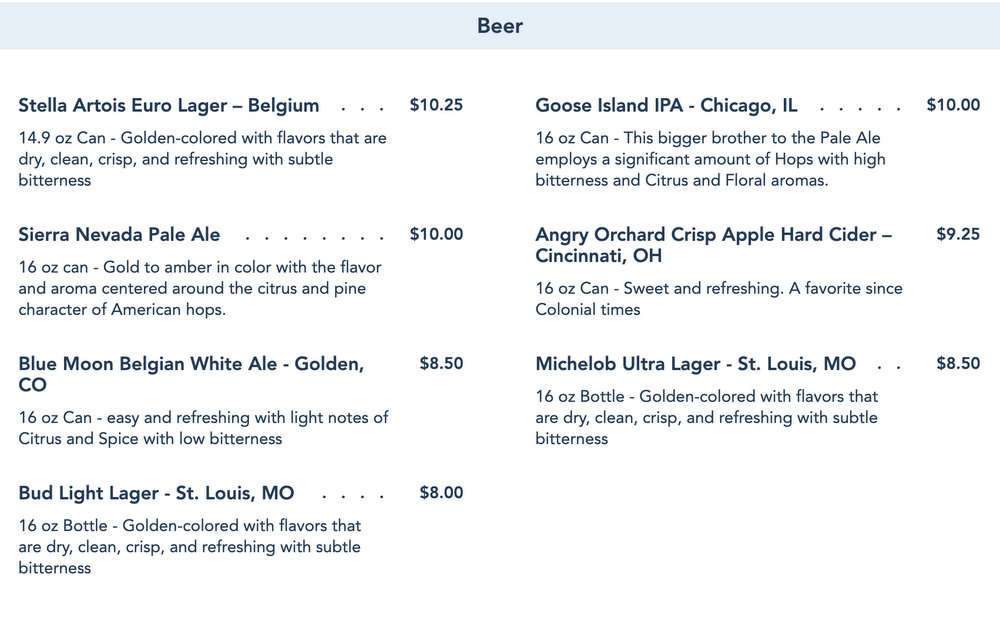Screen dimensions: 1000x638
Task: Click the Stella Artois $10.25 price
Action: click(x=436, y=105)
